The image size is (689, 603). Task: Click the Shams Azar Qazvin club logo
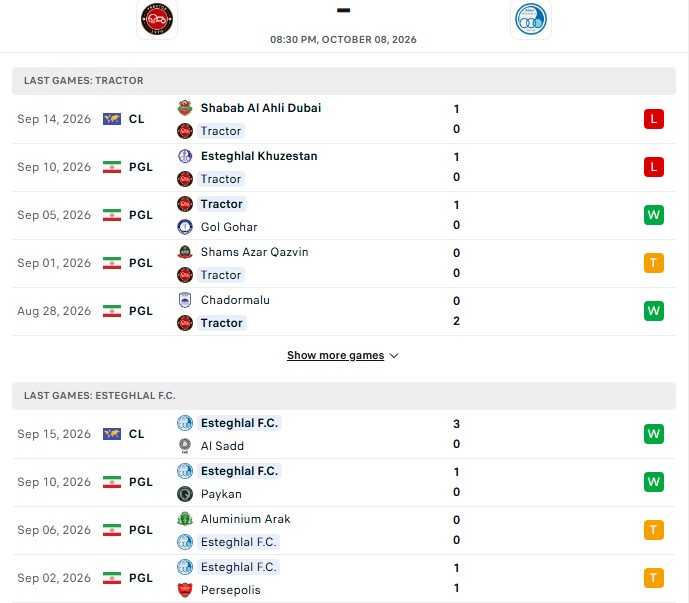click(185, 252)
